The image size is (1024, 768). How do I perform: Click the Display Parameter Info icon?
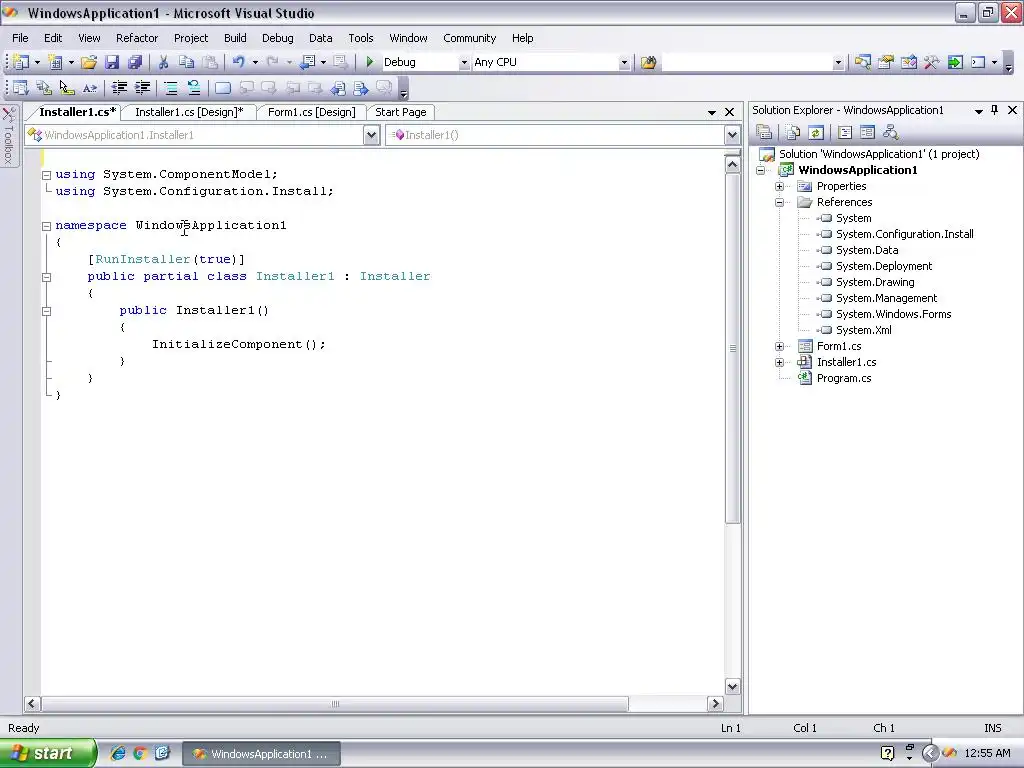(x=44, y=88)
